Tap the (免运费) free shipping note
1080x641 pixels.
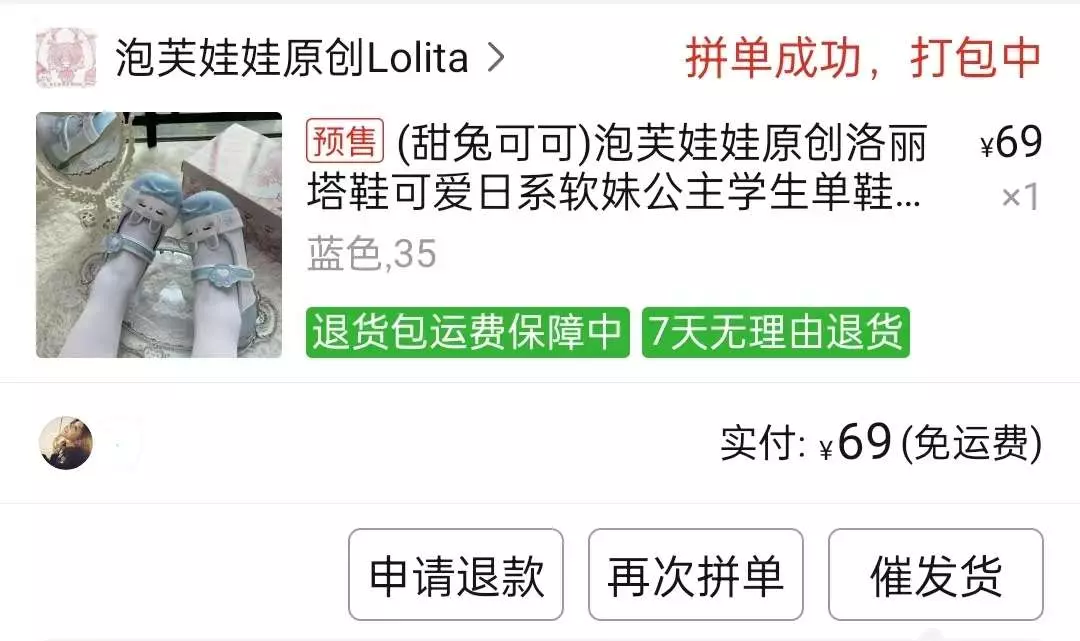971,443
